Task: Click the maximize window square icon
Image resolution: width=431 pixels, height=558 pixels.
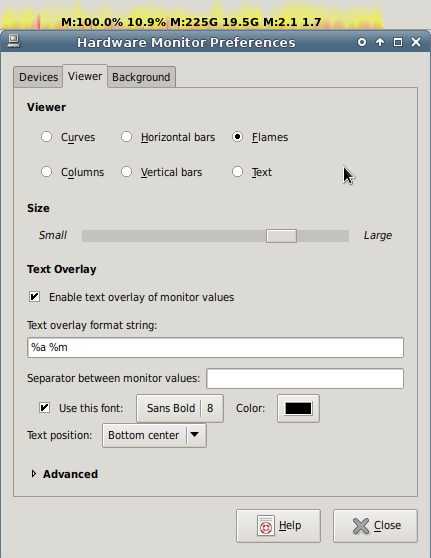Action: coord(398,42)
